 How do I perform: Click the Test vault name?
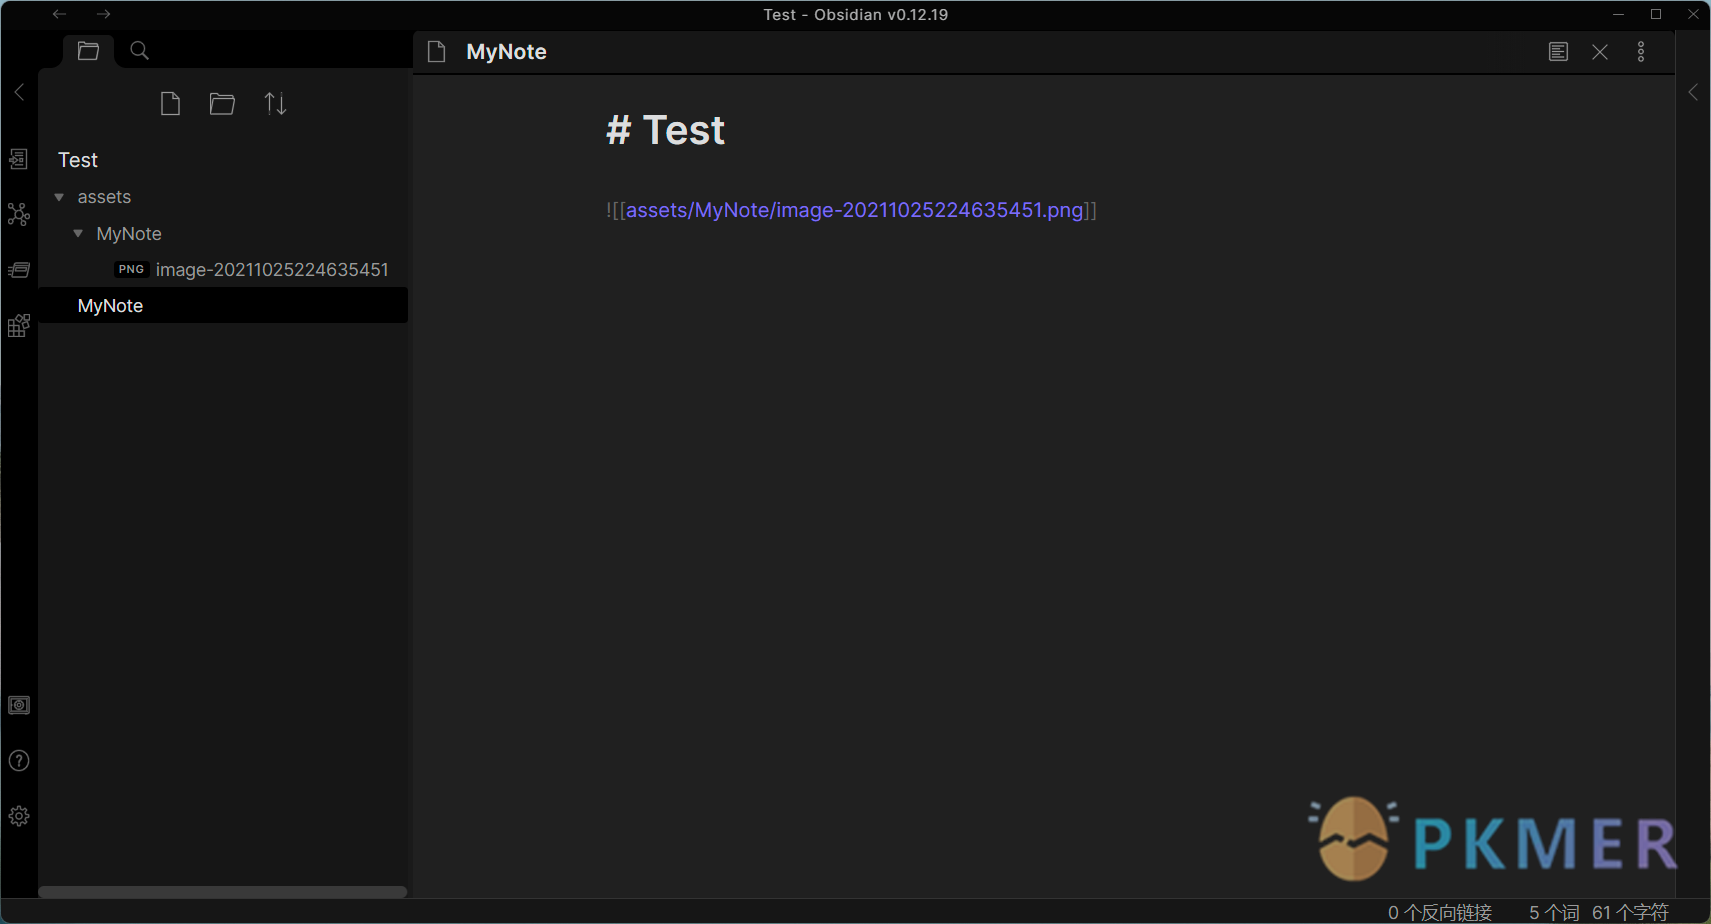[78, 160]
